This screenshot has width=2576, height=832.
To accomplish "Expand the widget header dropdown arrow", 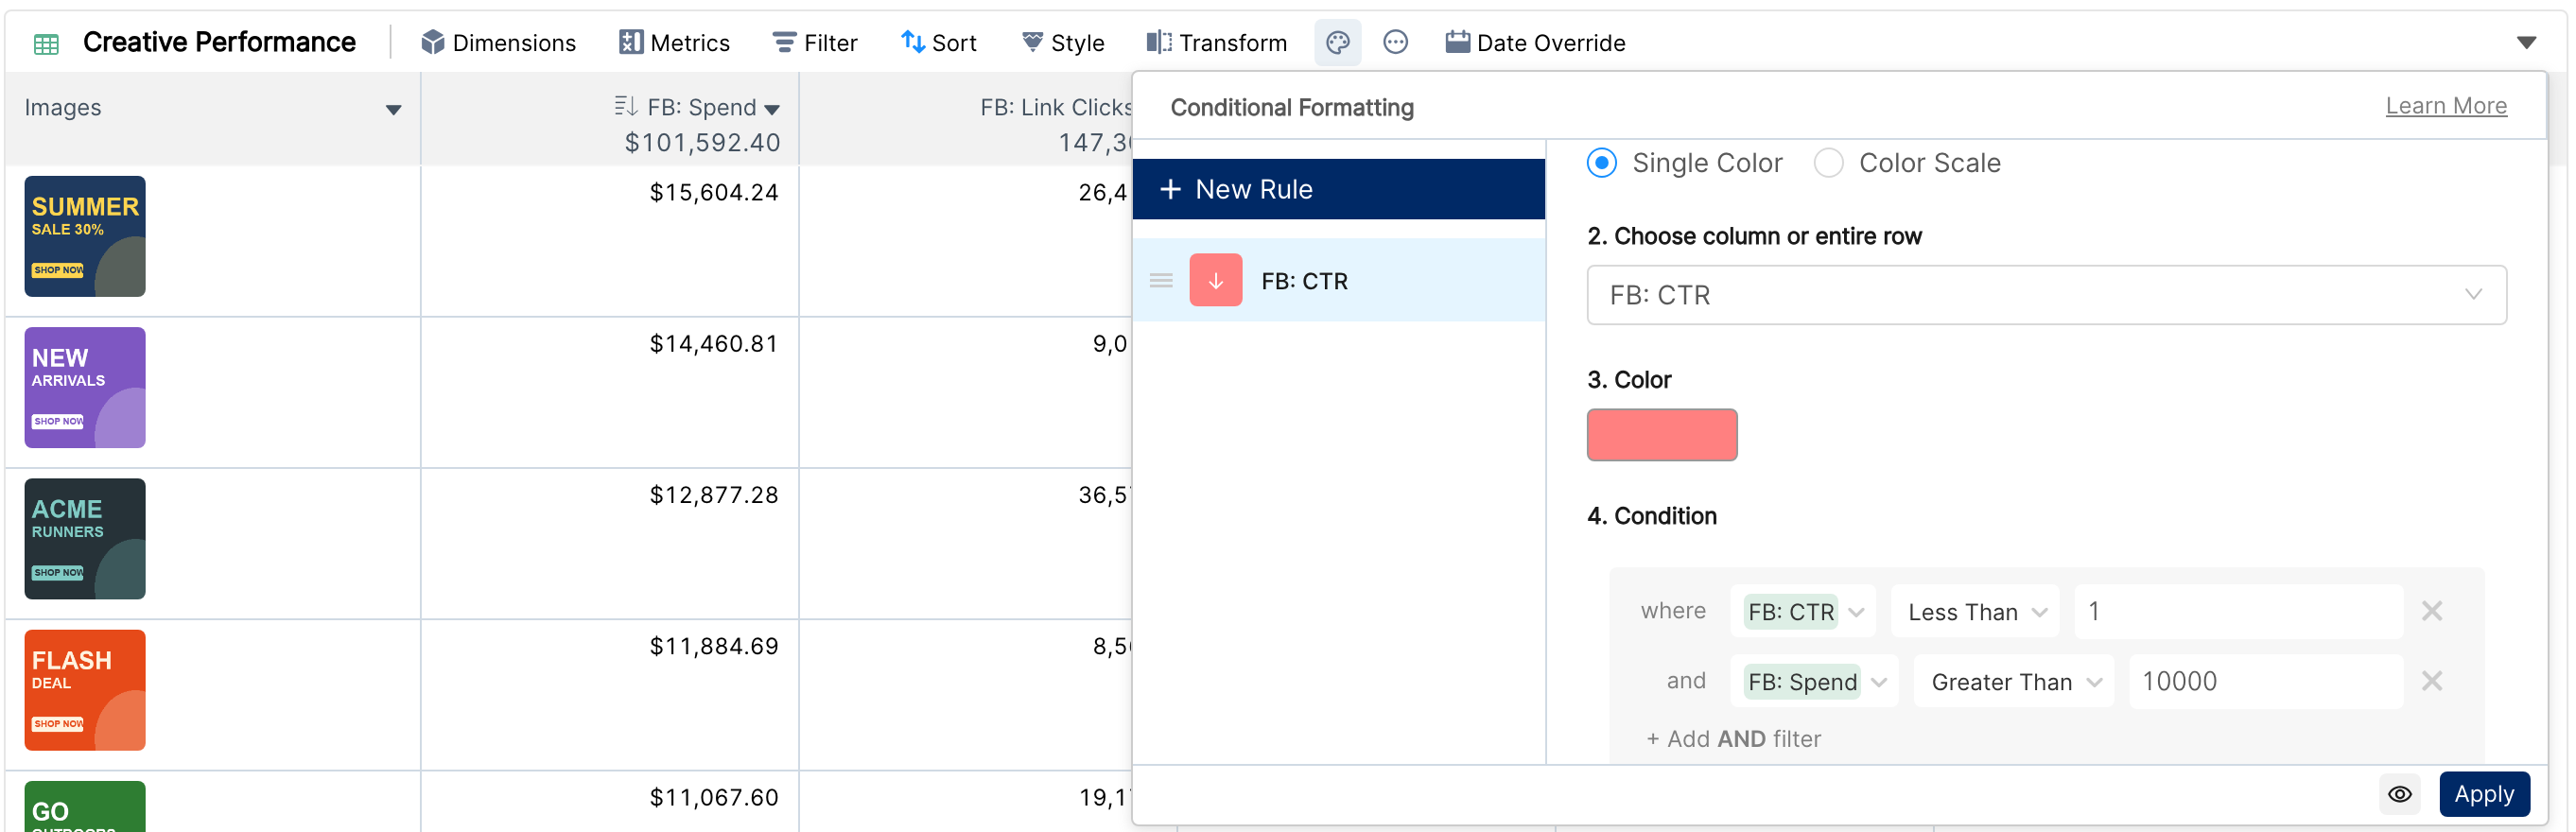I will tap(2526, 43).
